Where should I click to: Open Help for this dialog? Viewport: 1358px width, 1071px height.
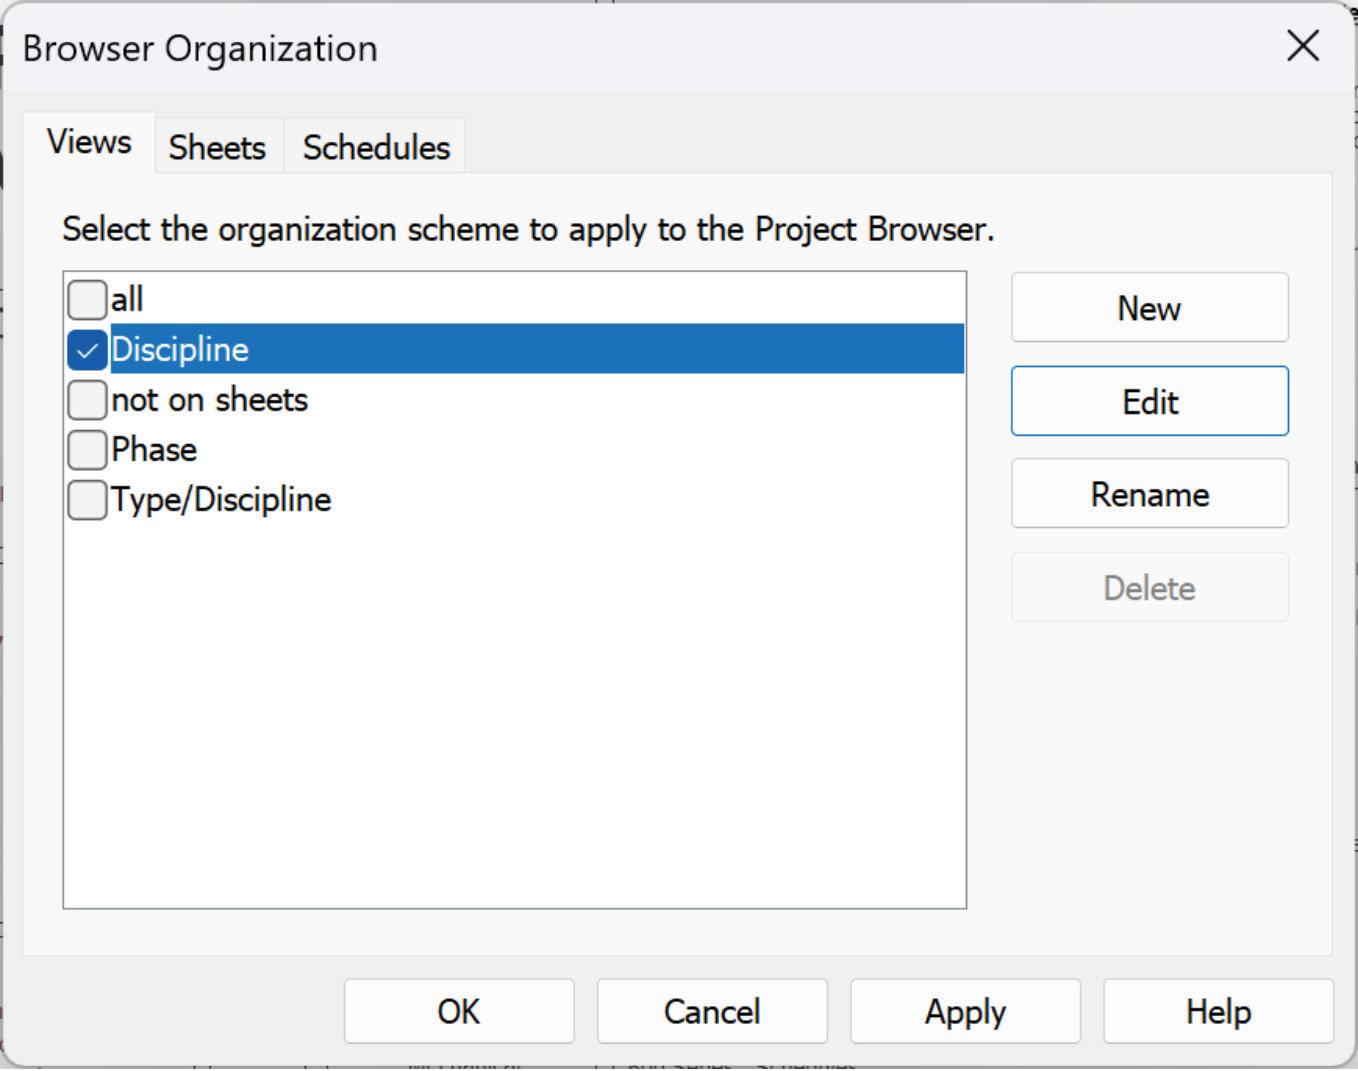1218,1011
